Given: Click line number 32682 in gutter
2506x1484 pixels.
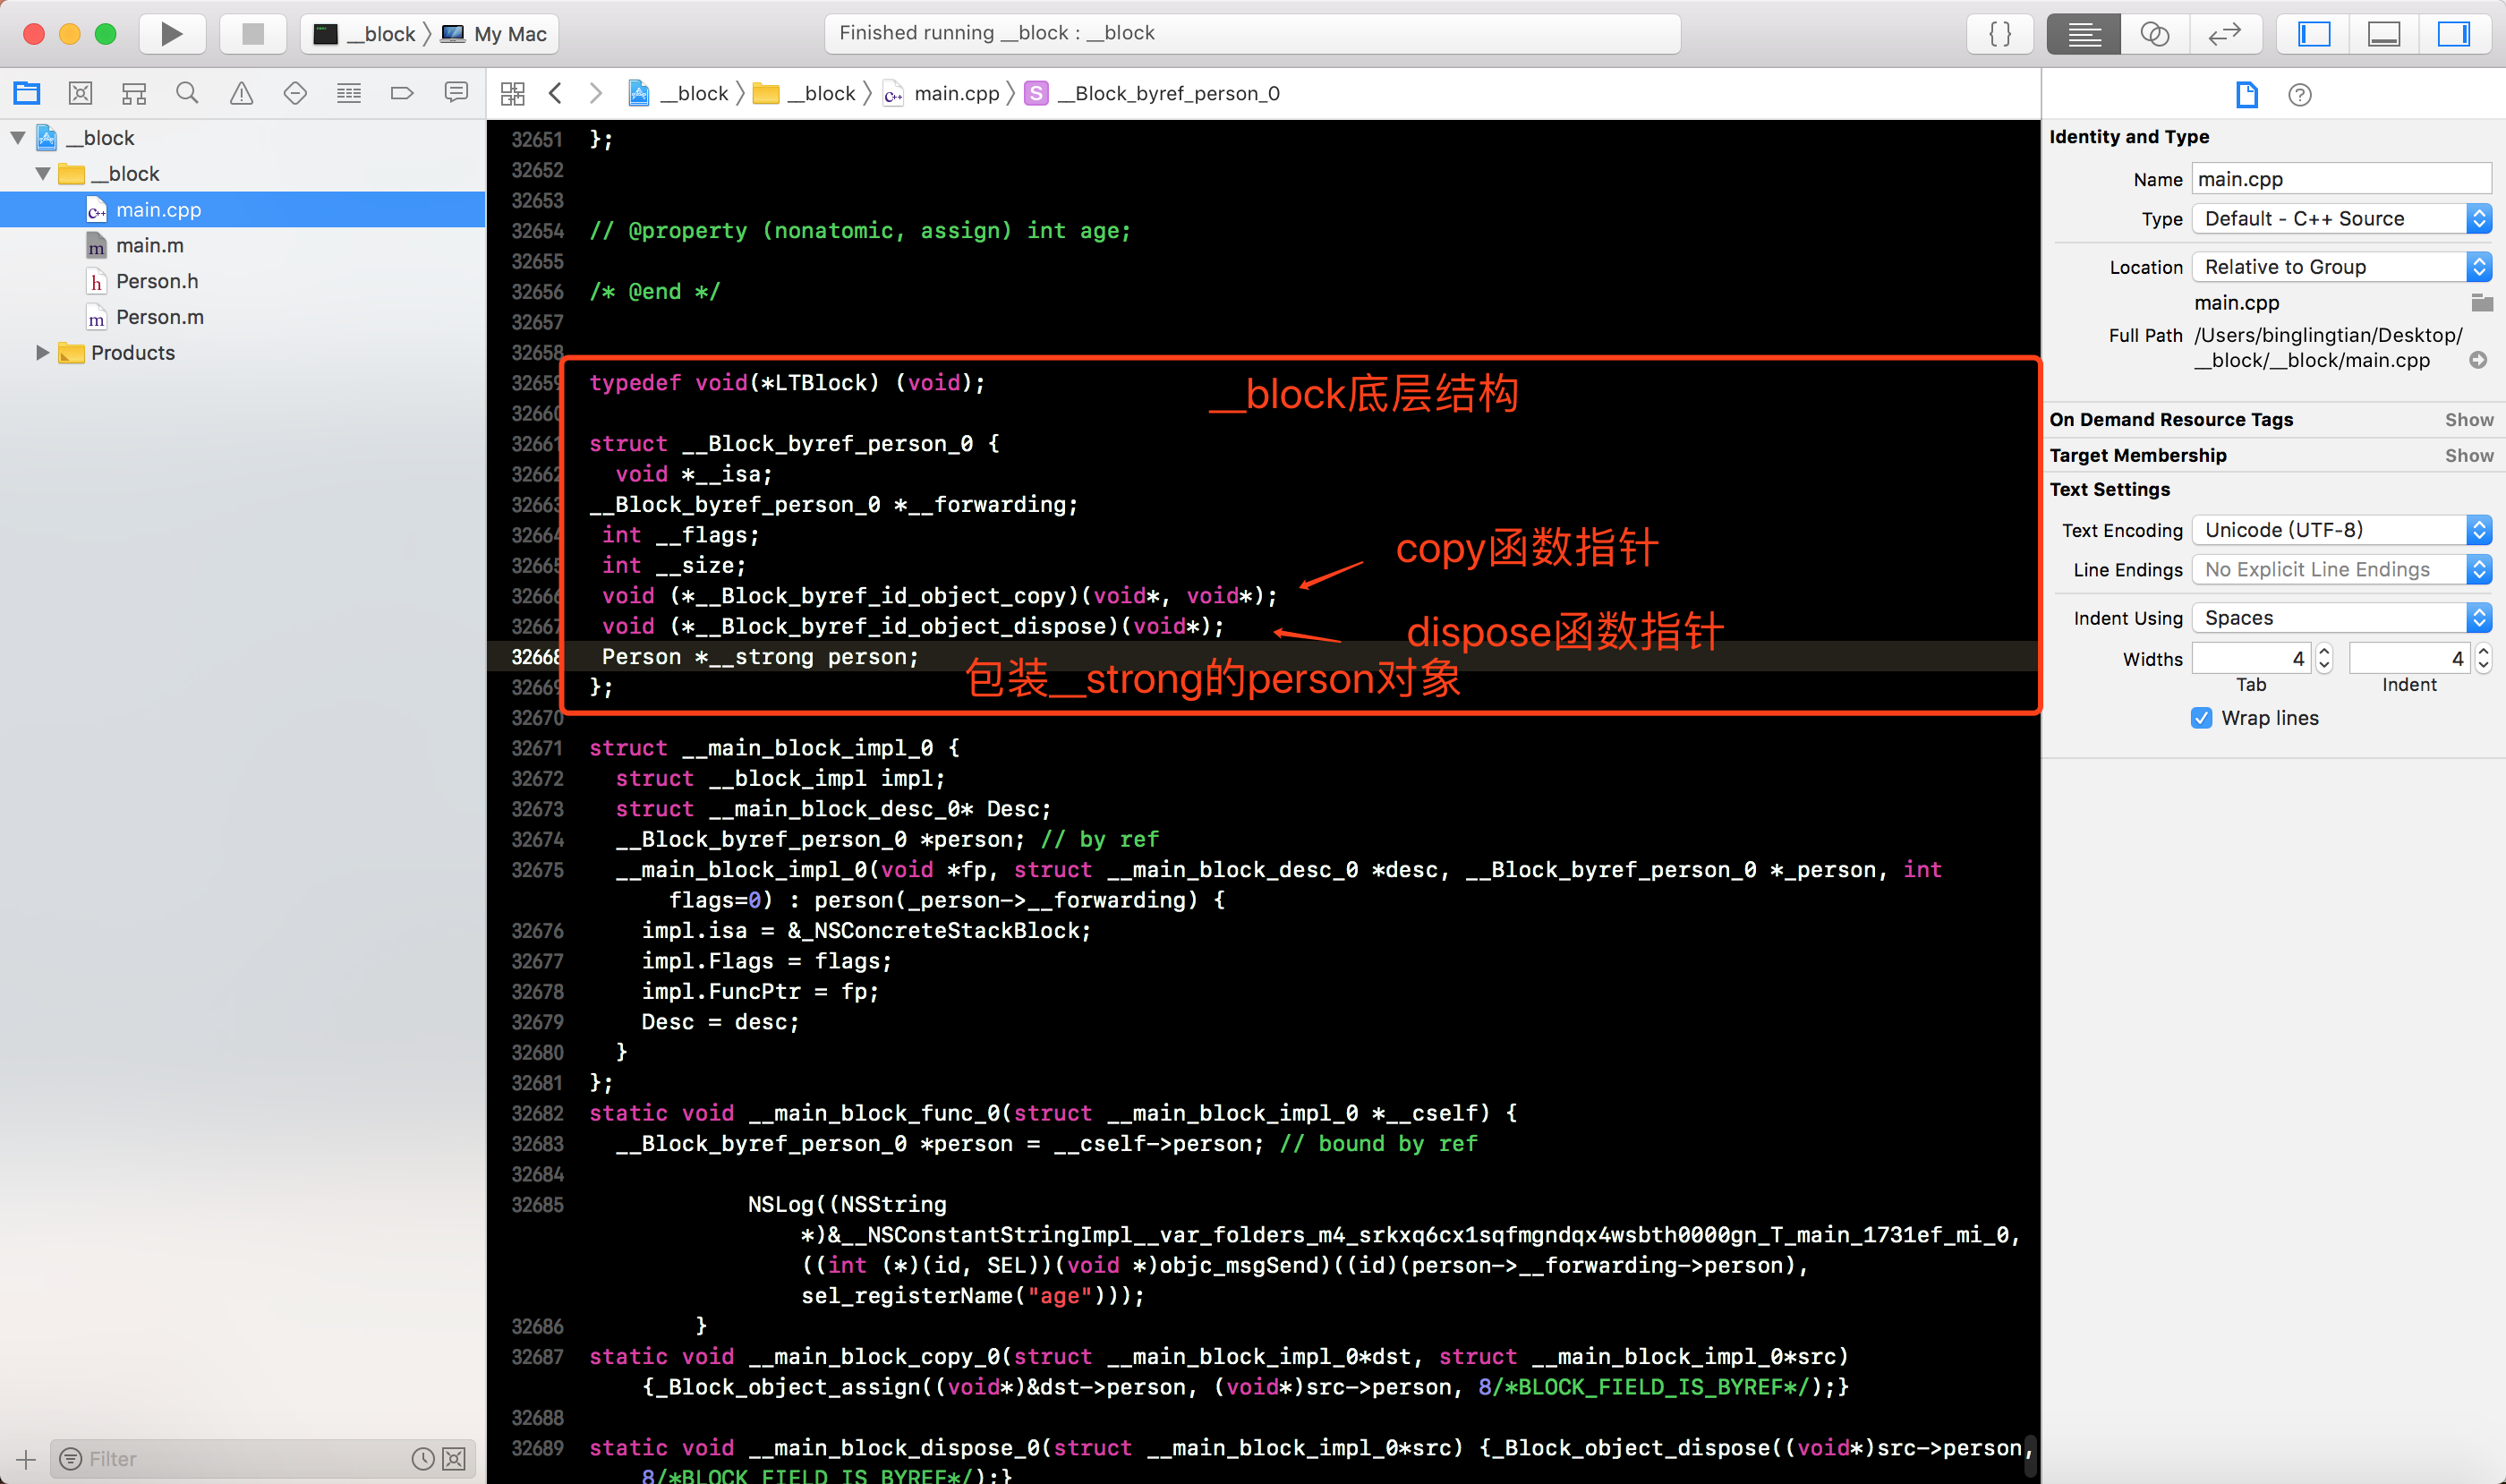Looking at the screenshot, I should (537, 1113).
